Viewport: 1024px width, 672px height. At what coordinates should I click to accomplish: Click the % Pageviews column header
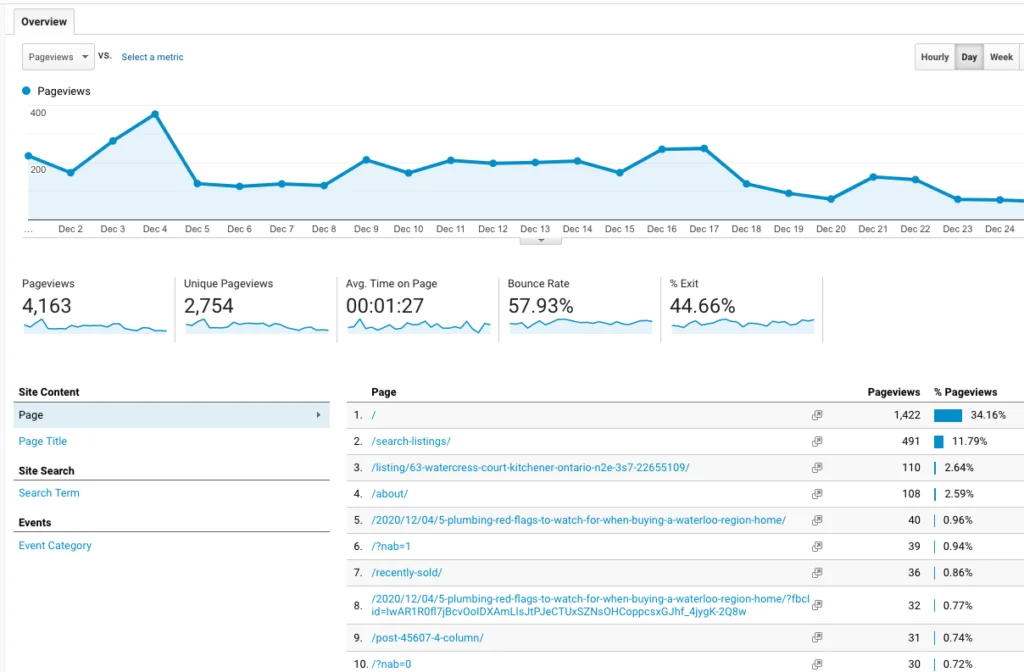click(965, 392)
